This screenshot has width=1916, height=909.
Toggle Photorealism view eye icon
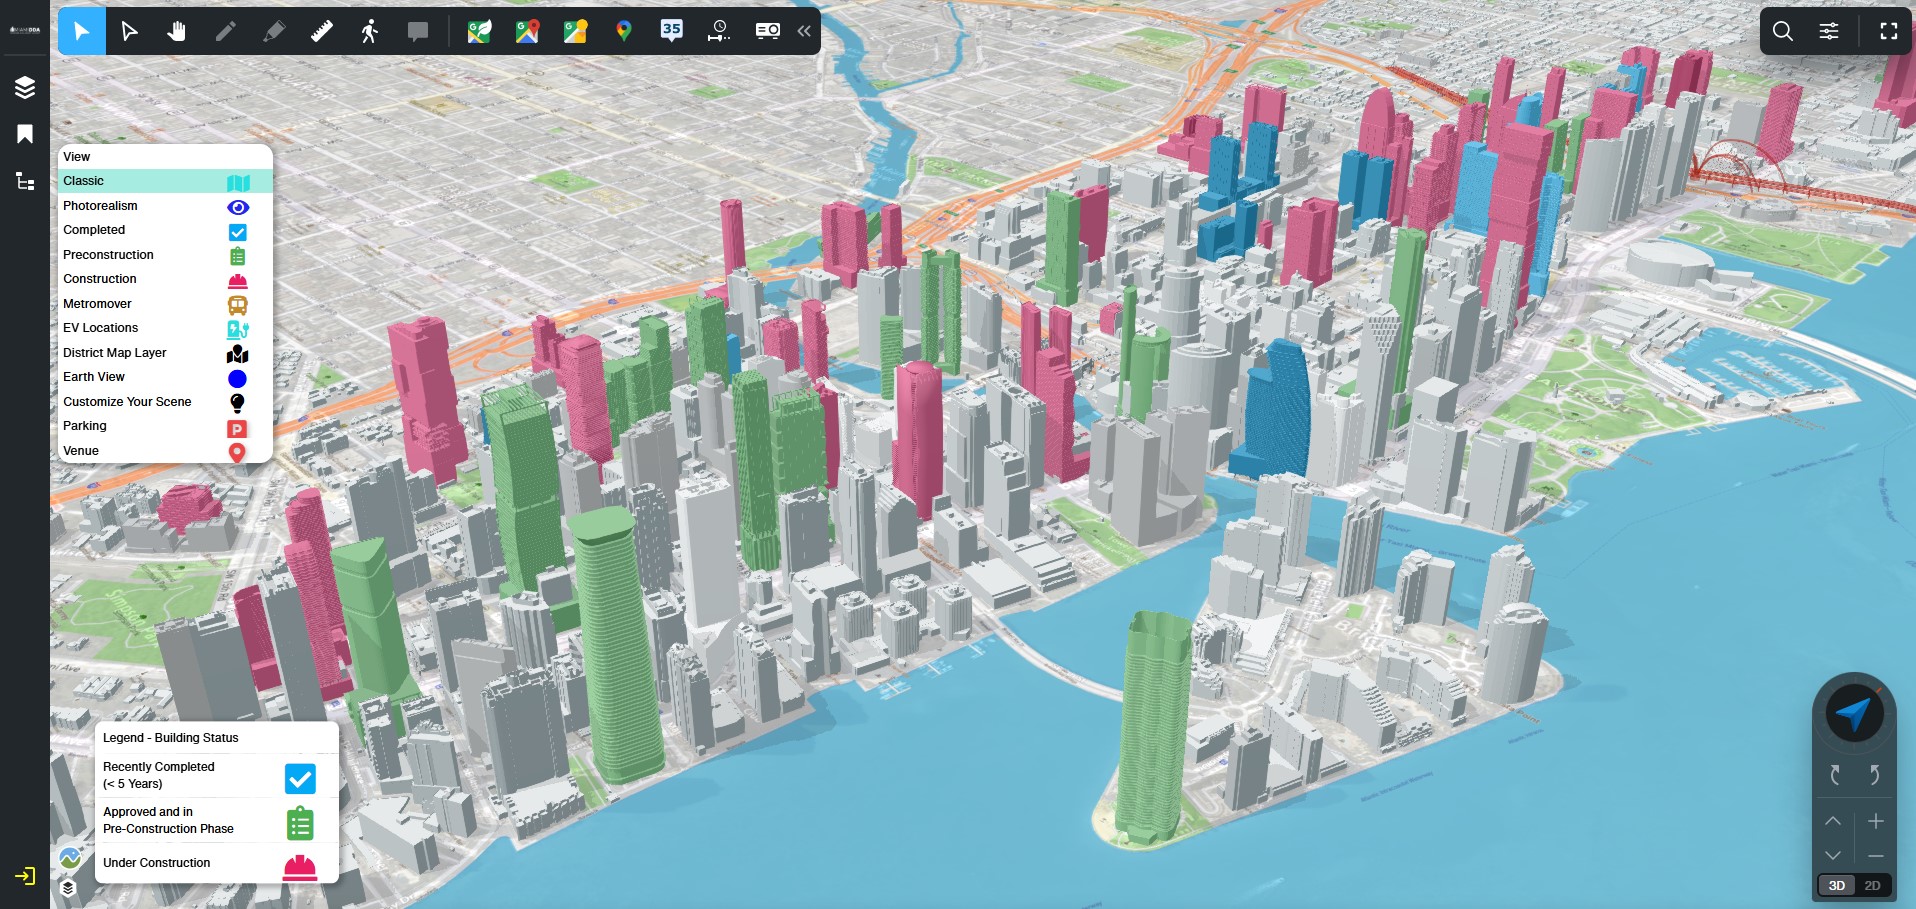(x=237, y=207)
